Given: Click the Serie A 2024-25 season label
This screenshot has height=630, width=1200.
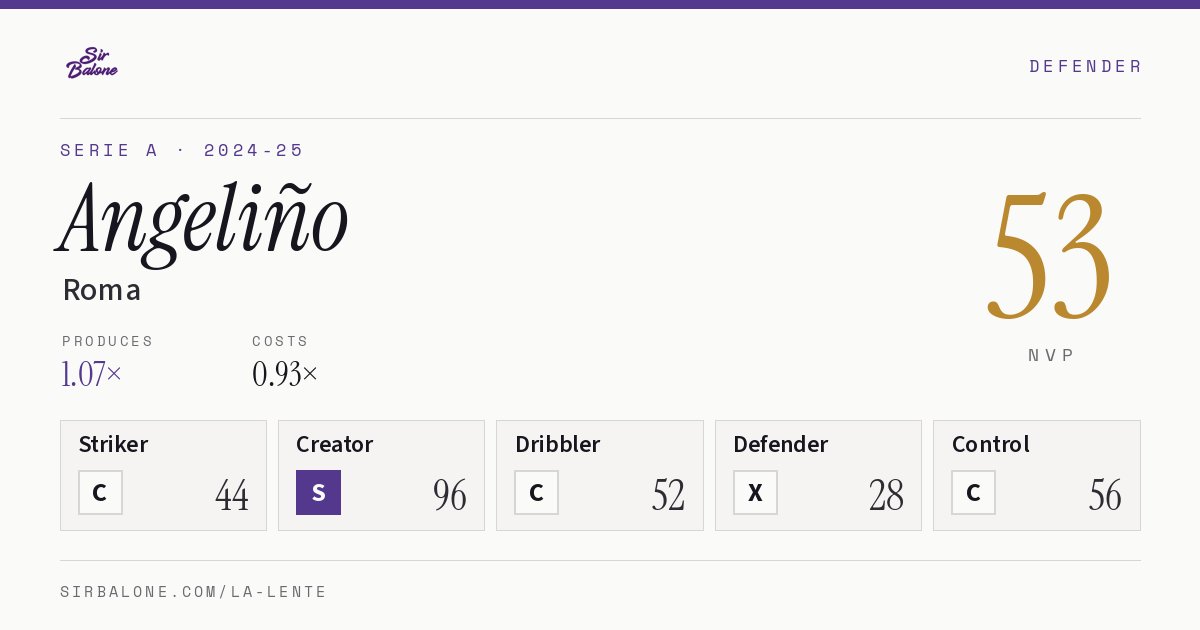Looking at the screenshot, I should (182, 150).
